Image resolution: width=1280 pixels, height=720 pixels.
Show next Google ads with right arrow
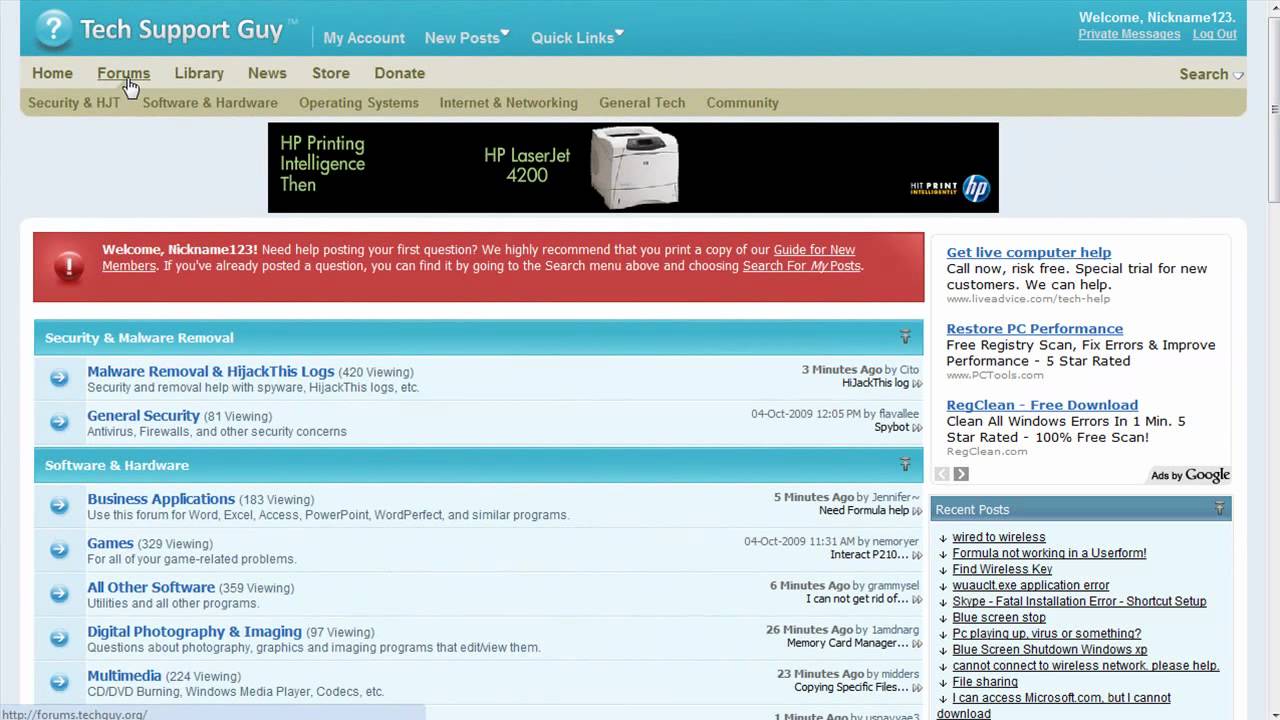pyautogui.click(x=961, y=474)
